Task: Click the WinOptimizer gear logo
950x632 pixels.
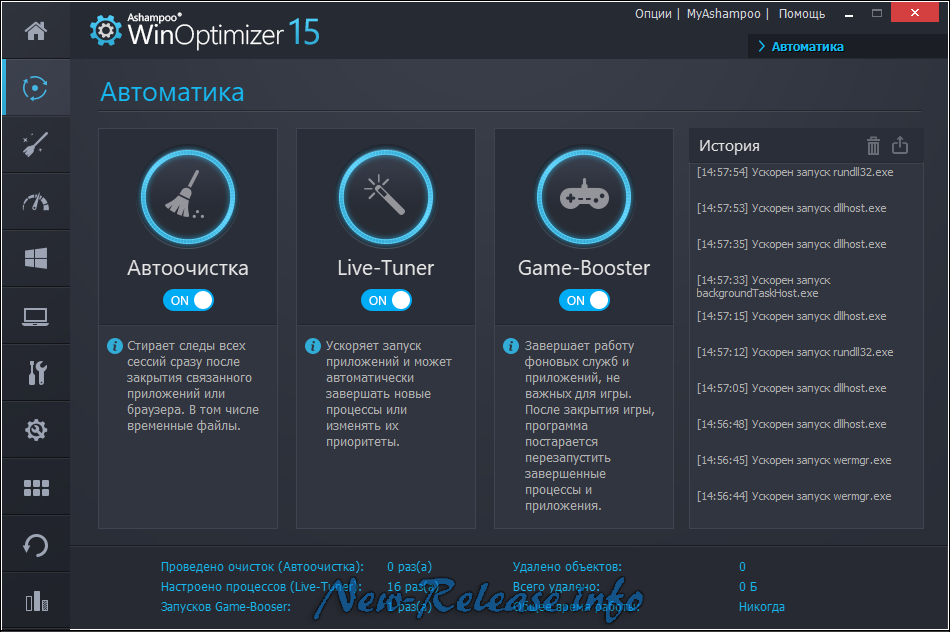Action: tap(106, 30)
